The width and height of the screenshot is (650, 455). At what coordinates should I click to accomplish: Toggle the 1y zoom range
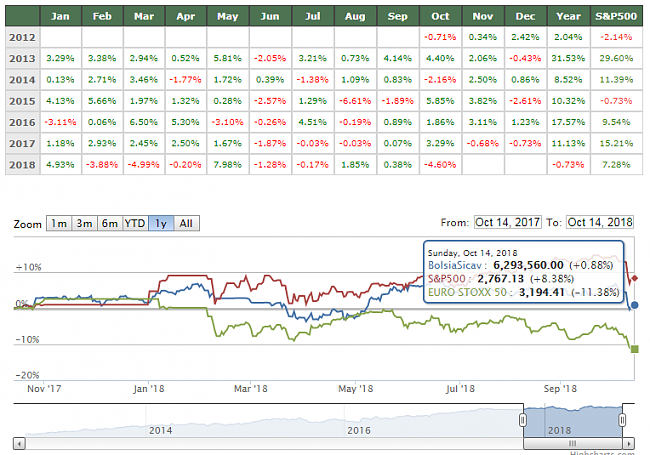(x=160, y=223)
